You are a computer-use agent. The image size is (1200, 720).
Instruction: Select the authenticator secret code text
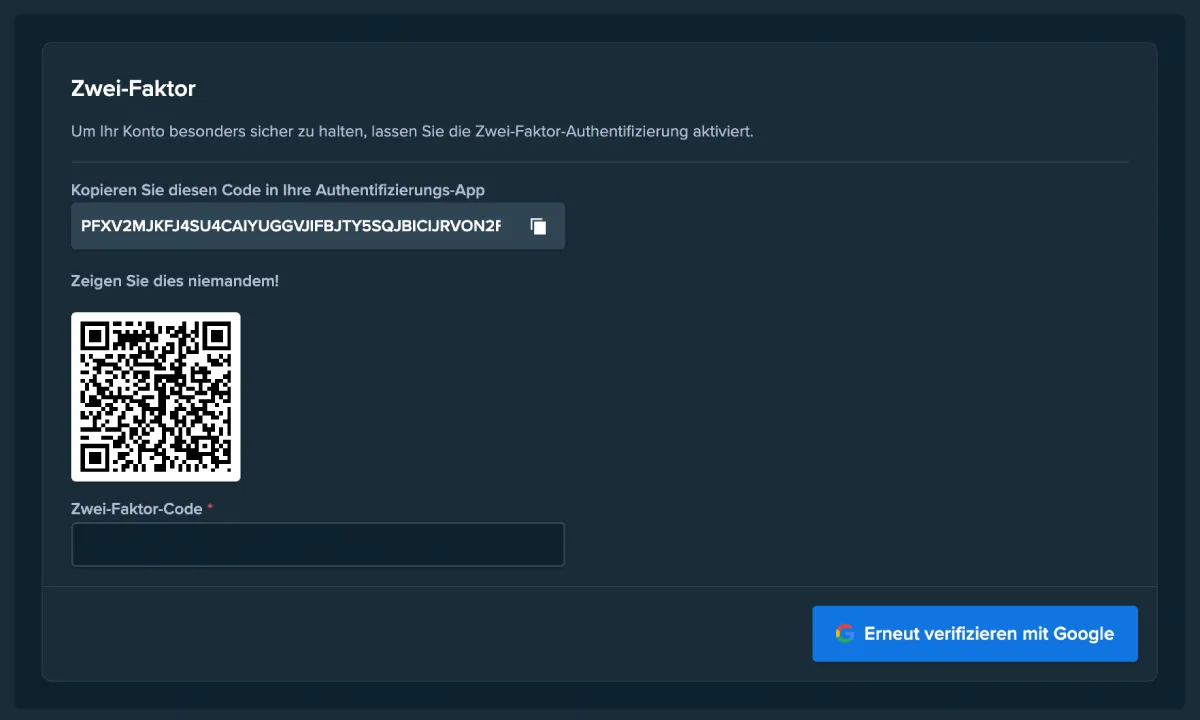tap(290, 226)
